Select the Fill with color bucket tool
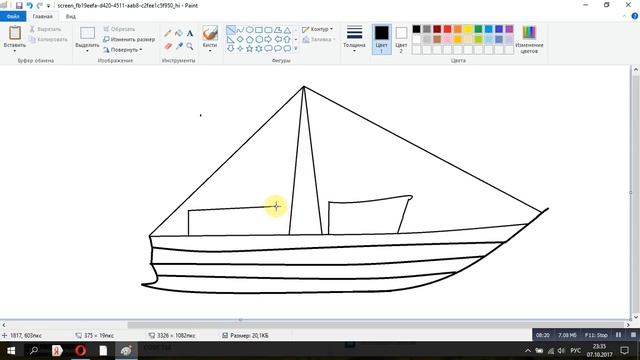This screenshot has width=640, height=360. click(179, 33)
